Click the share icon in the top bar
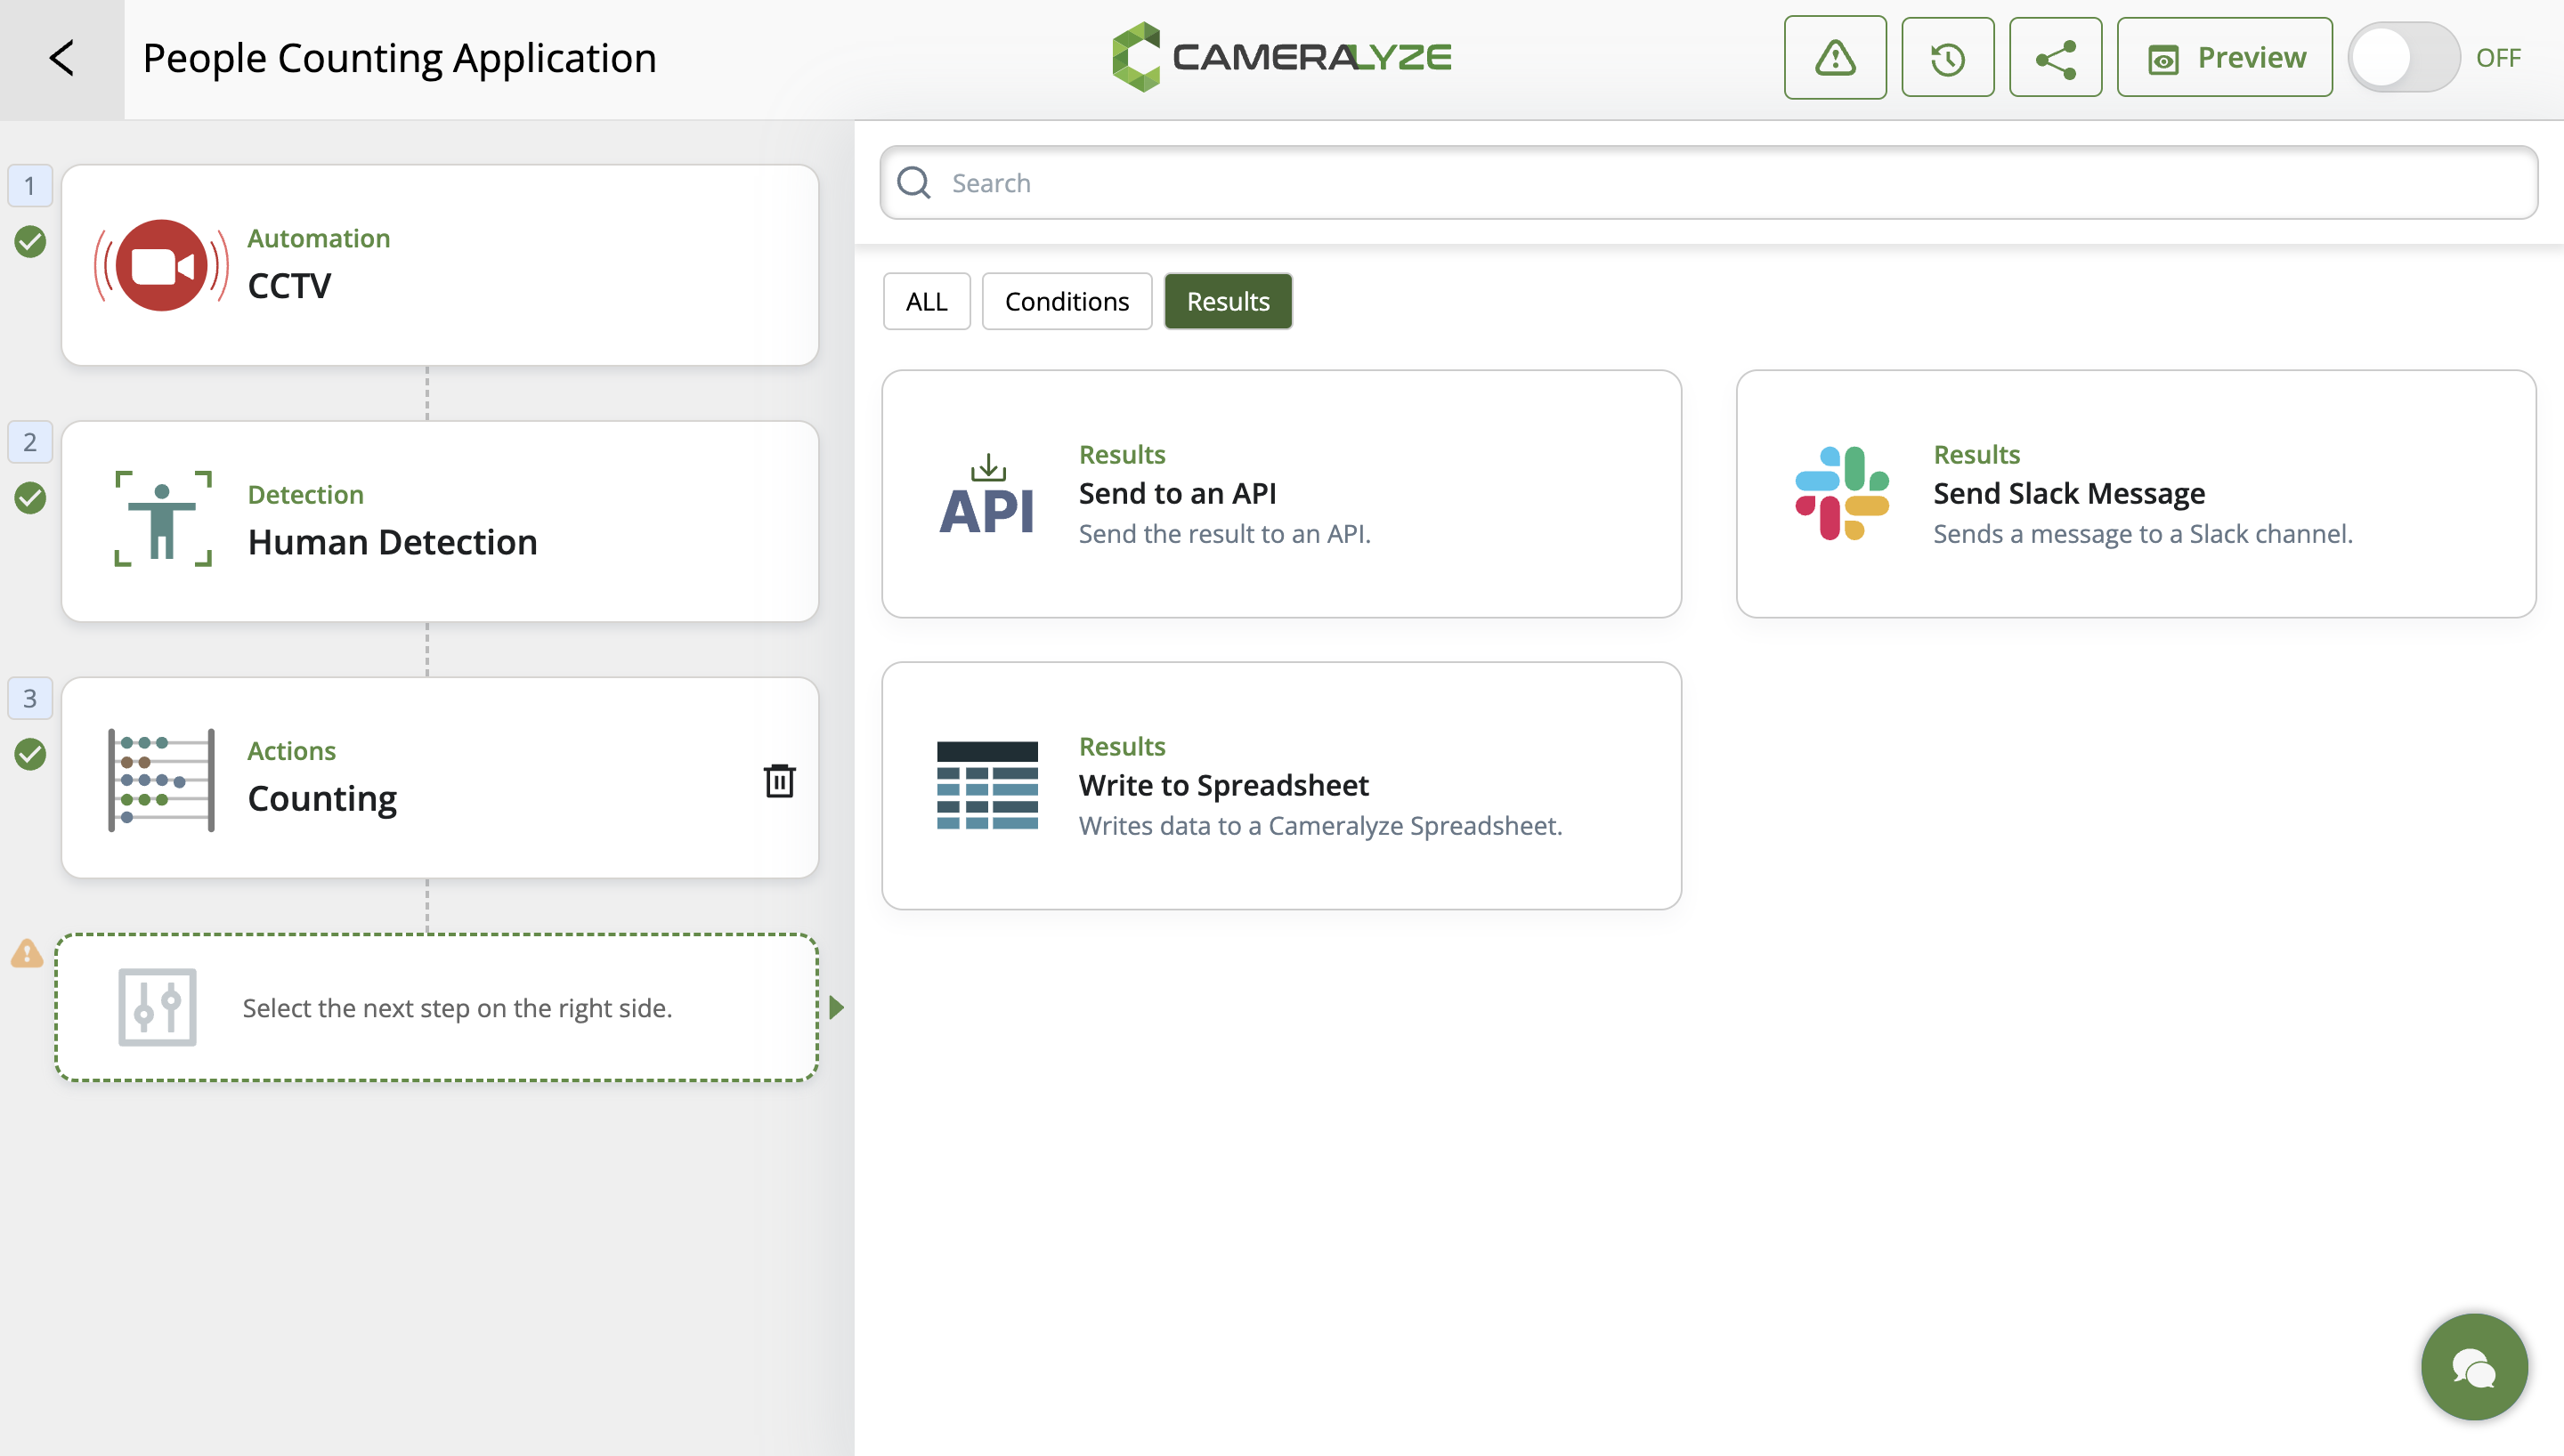2564x1456 pixels. click(x=2054, y=57)
